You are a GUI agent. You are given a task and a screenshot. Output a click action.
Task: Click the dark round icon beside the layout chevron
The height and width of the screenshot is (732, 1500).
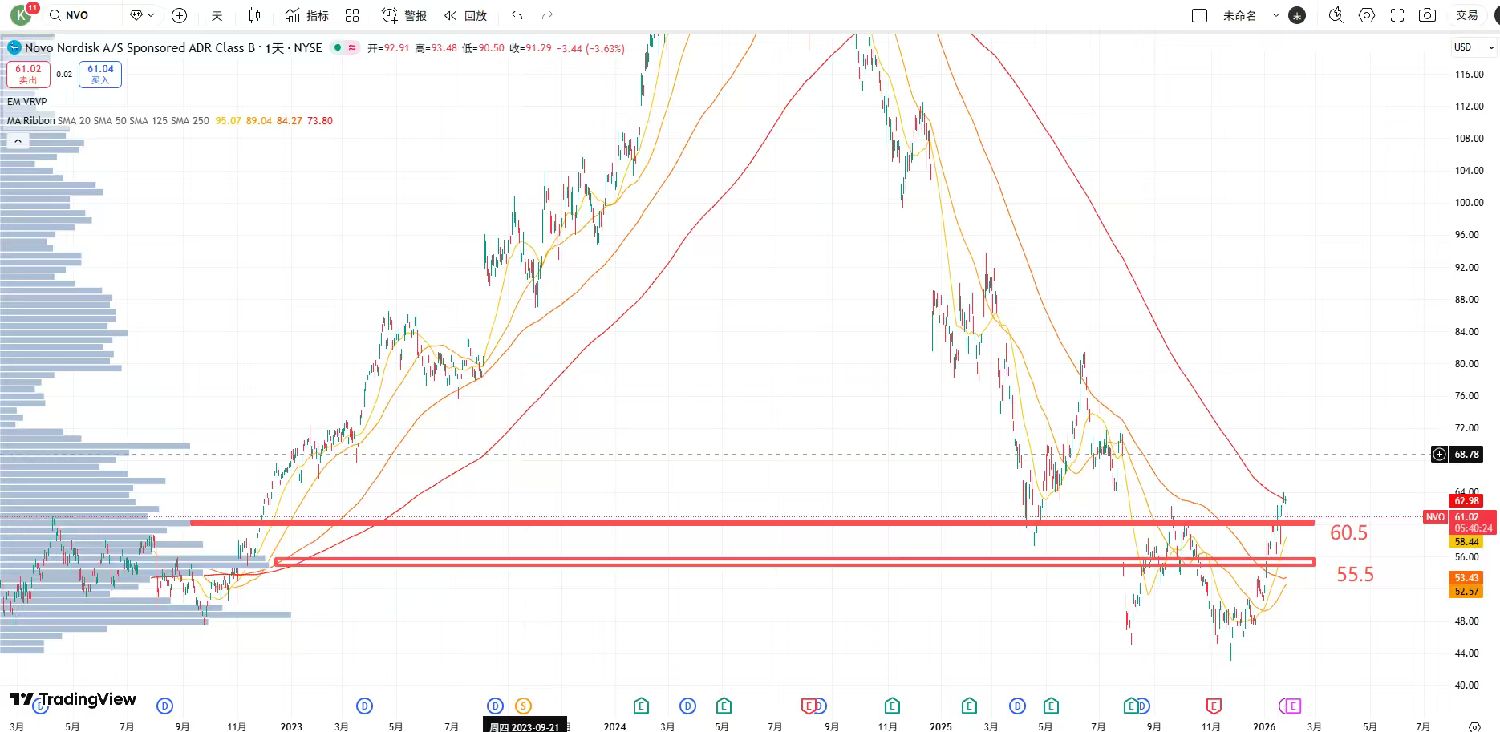coord(1297,15)
